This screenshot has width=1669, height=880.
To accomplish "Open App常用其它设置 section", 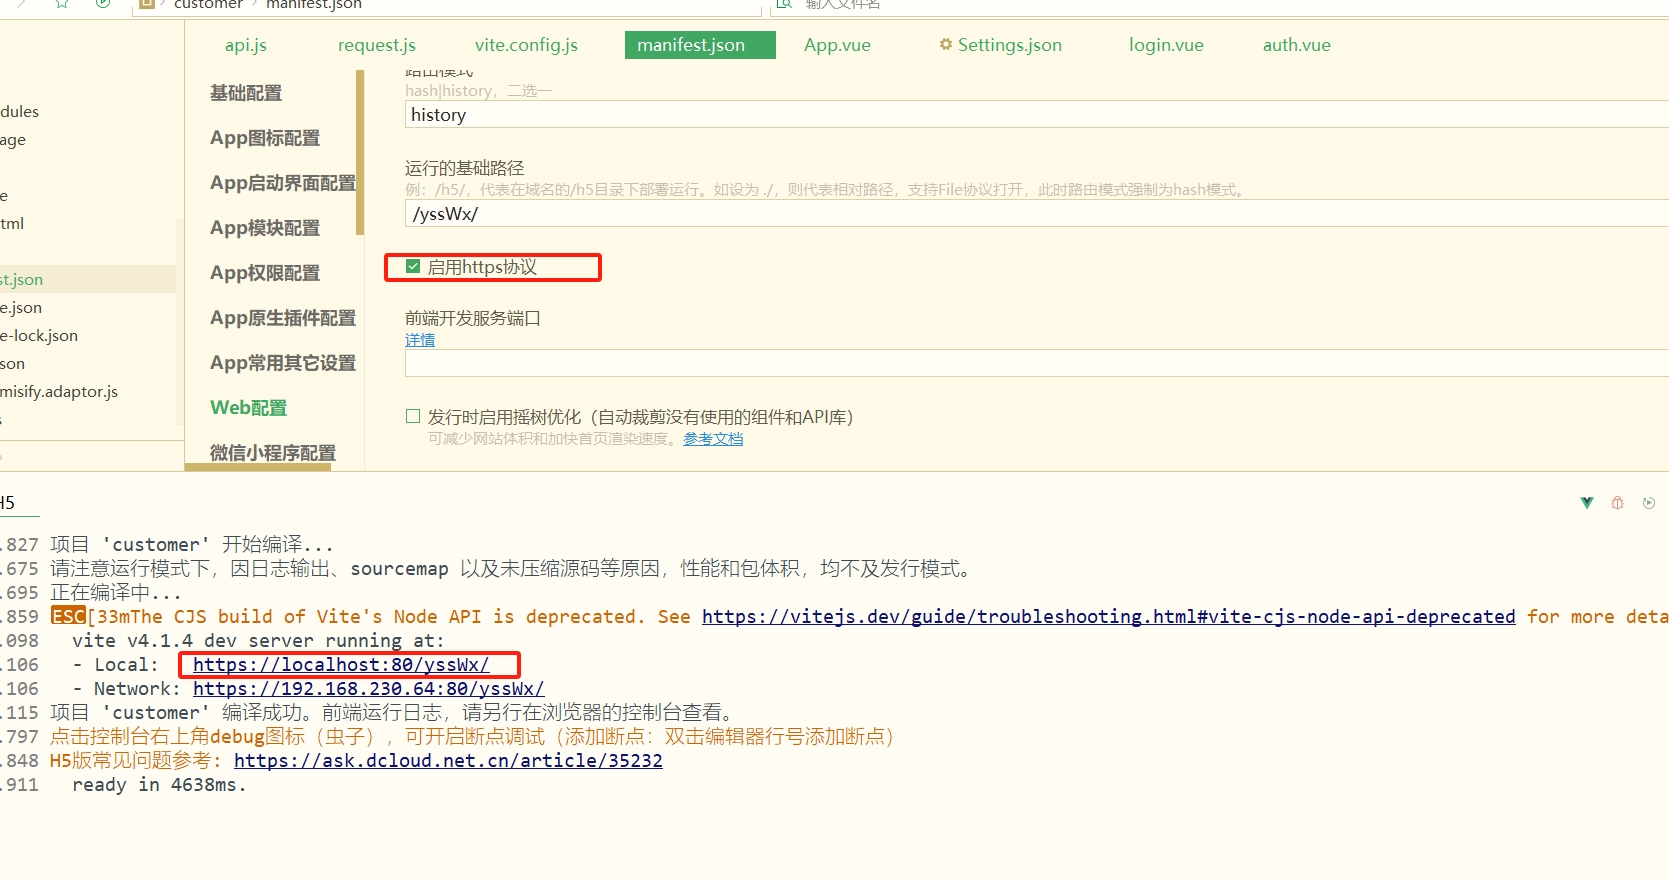I will pyautogui.click(x=283, y=363).
